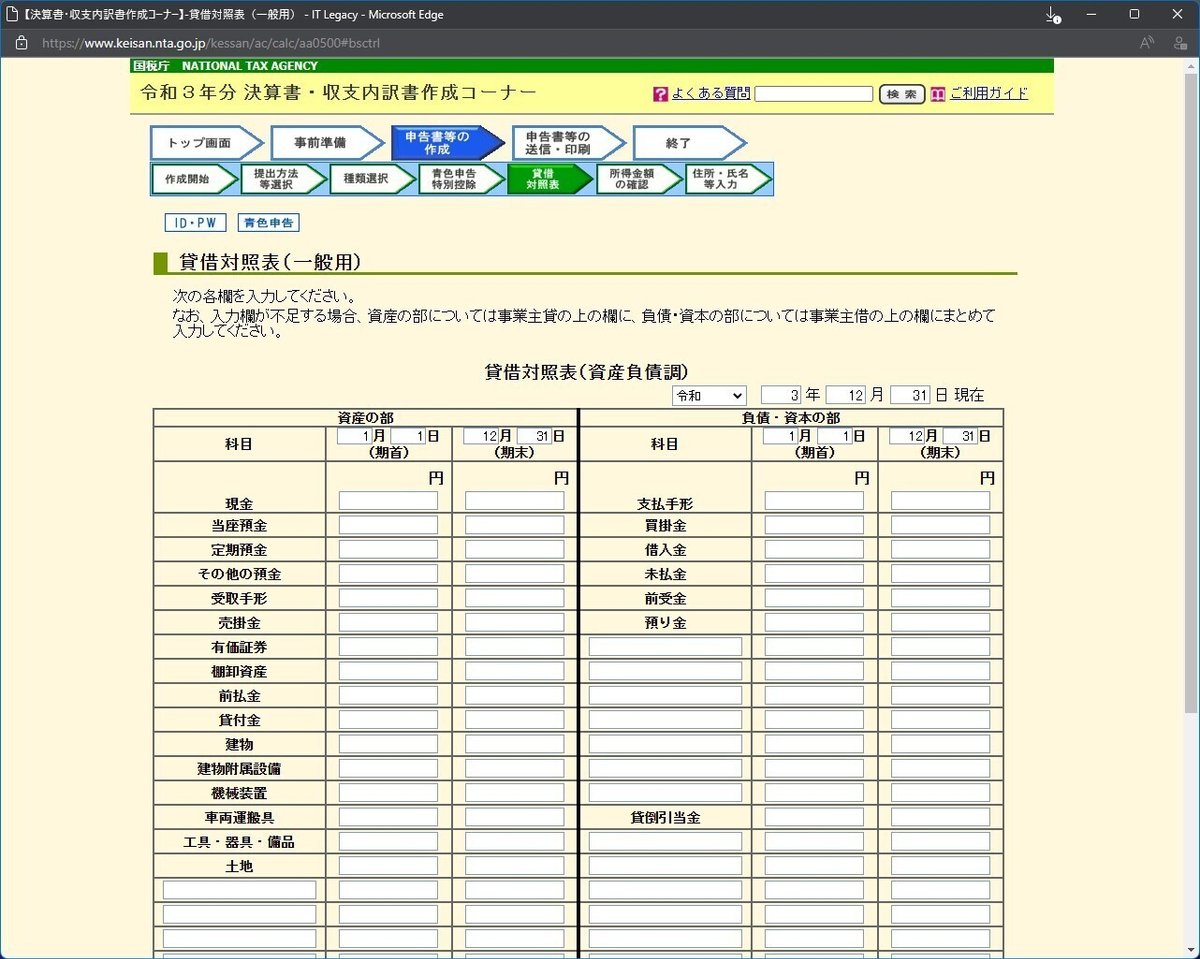The image size is (1200, 959).
Task: Click 機械装置 end-of-period amount field
Action: pos(514,793)
